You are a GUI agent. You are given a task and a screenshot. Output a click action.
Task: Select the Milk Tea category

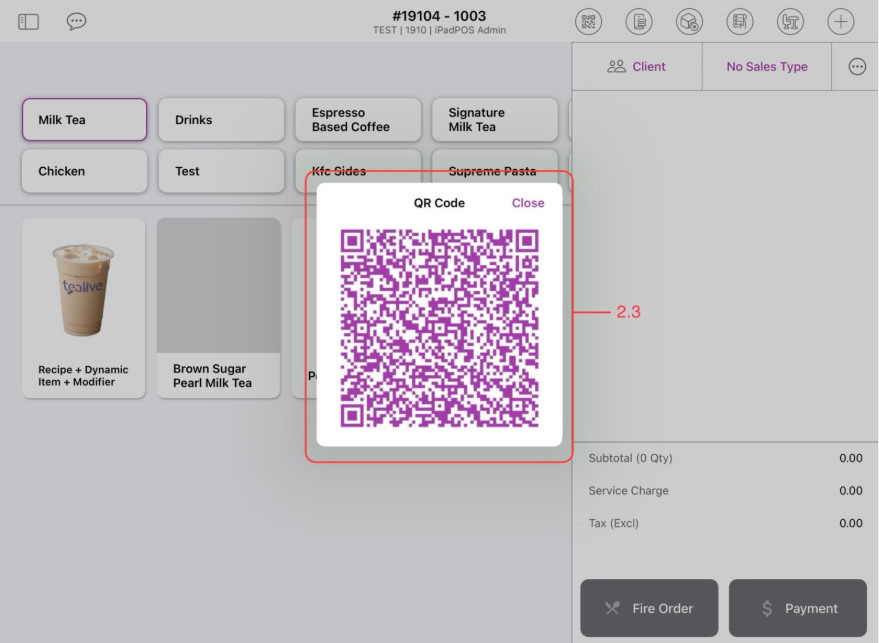84,119
